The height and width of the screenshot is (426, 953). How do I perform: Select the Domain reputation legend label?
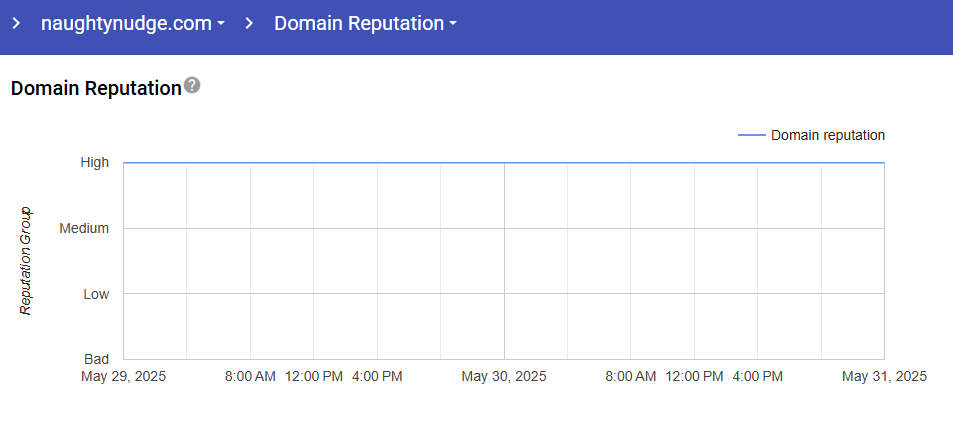pyautogui.click(x=827, y=135)
